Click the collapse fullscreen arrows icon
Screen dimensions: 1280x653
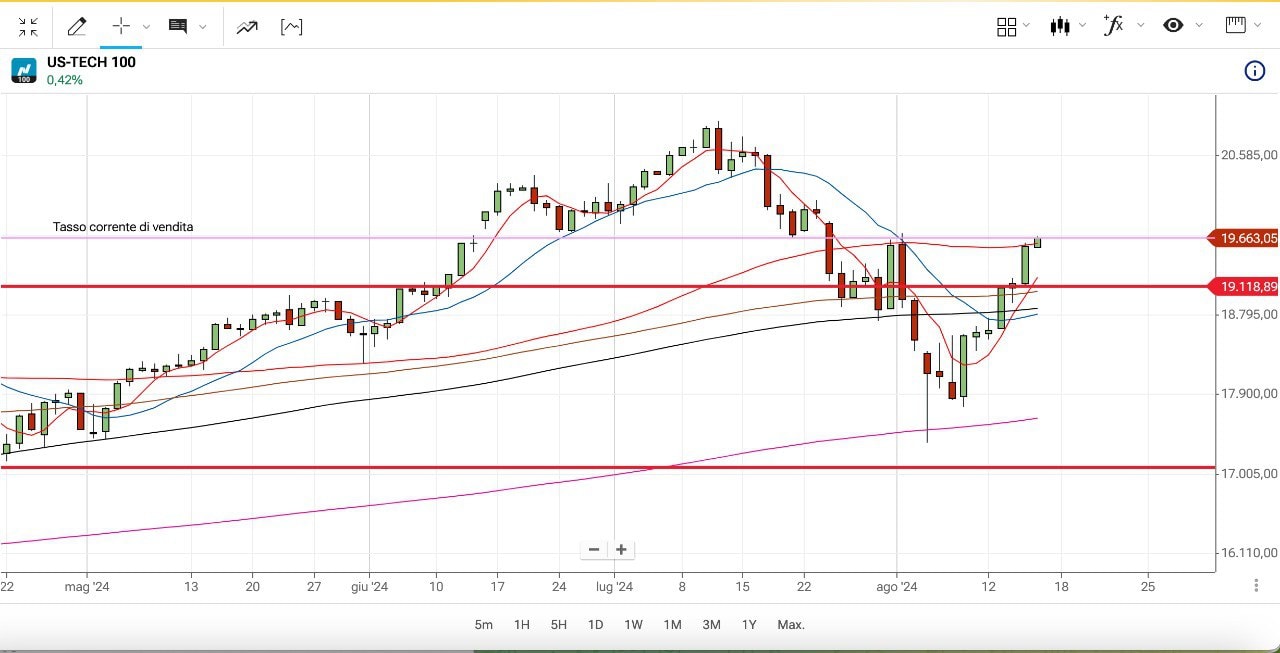tap(28, 27)
